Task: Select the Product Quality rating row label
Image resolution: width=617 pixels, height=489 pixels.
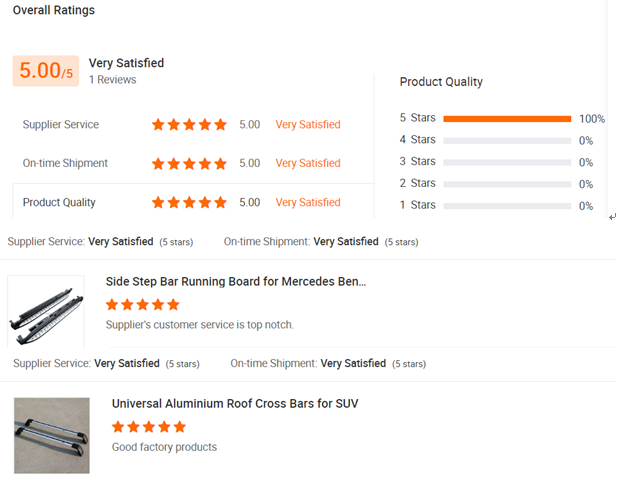Action: click(59, 202)
